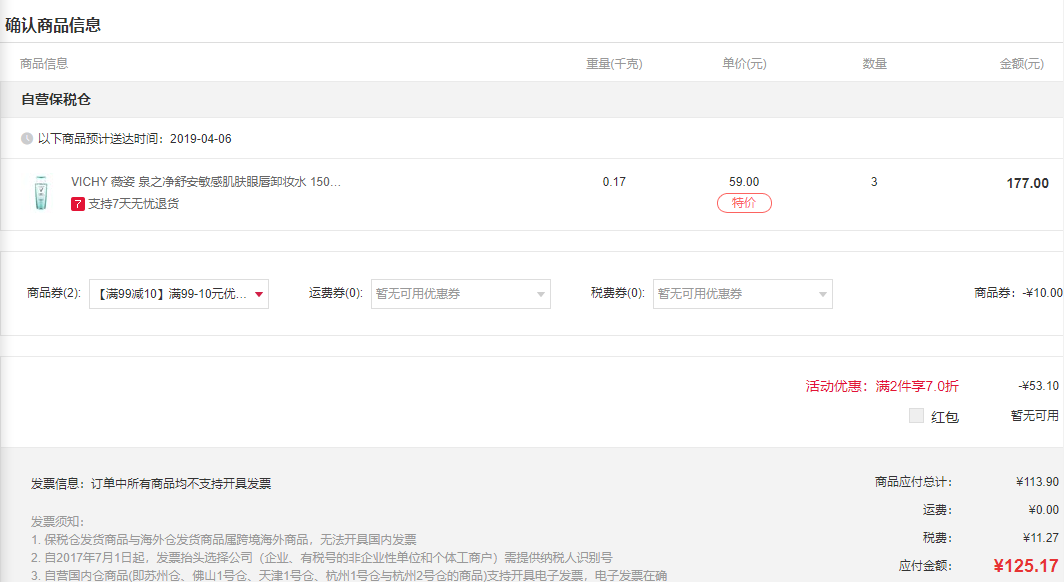Select the 应付金额 total ¥125.17
Viewport: 1064px width, 582px height.
coord(1026,566)
